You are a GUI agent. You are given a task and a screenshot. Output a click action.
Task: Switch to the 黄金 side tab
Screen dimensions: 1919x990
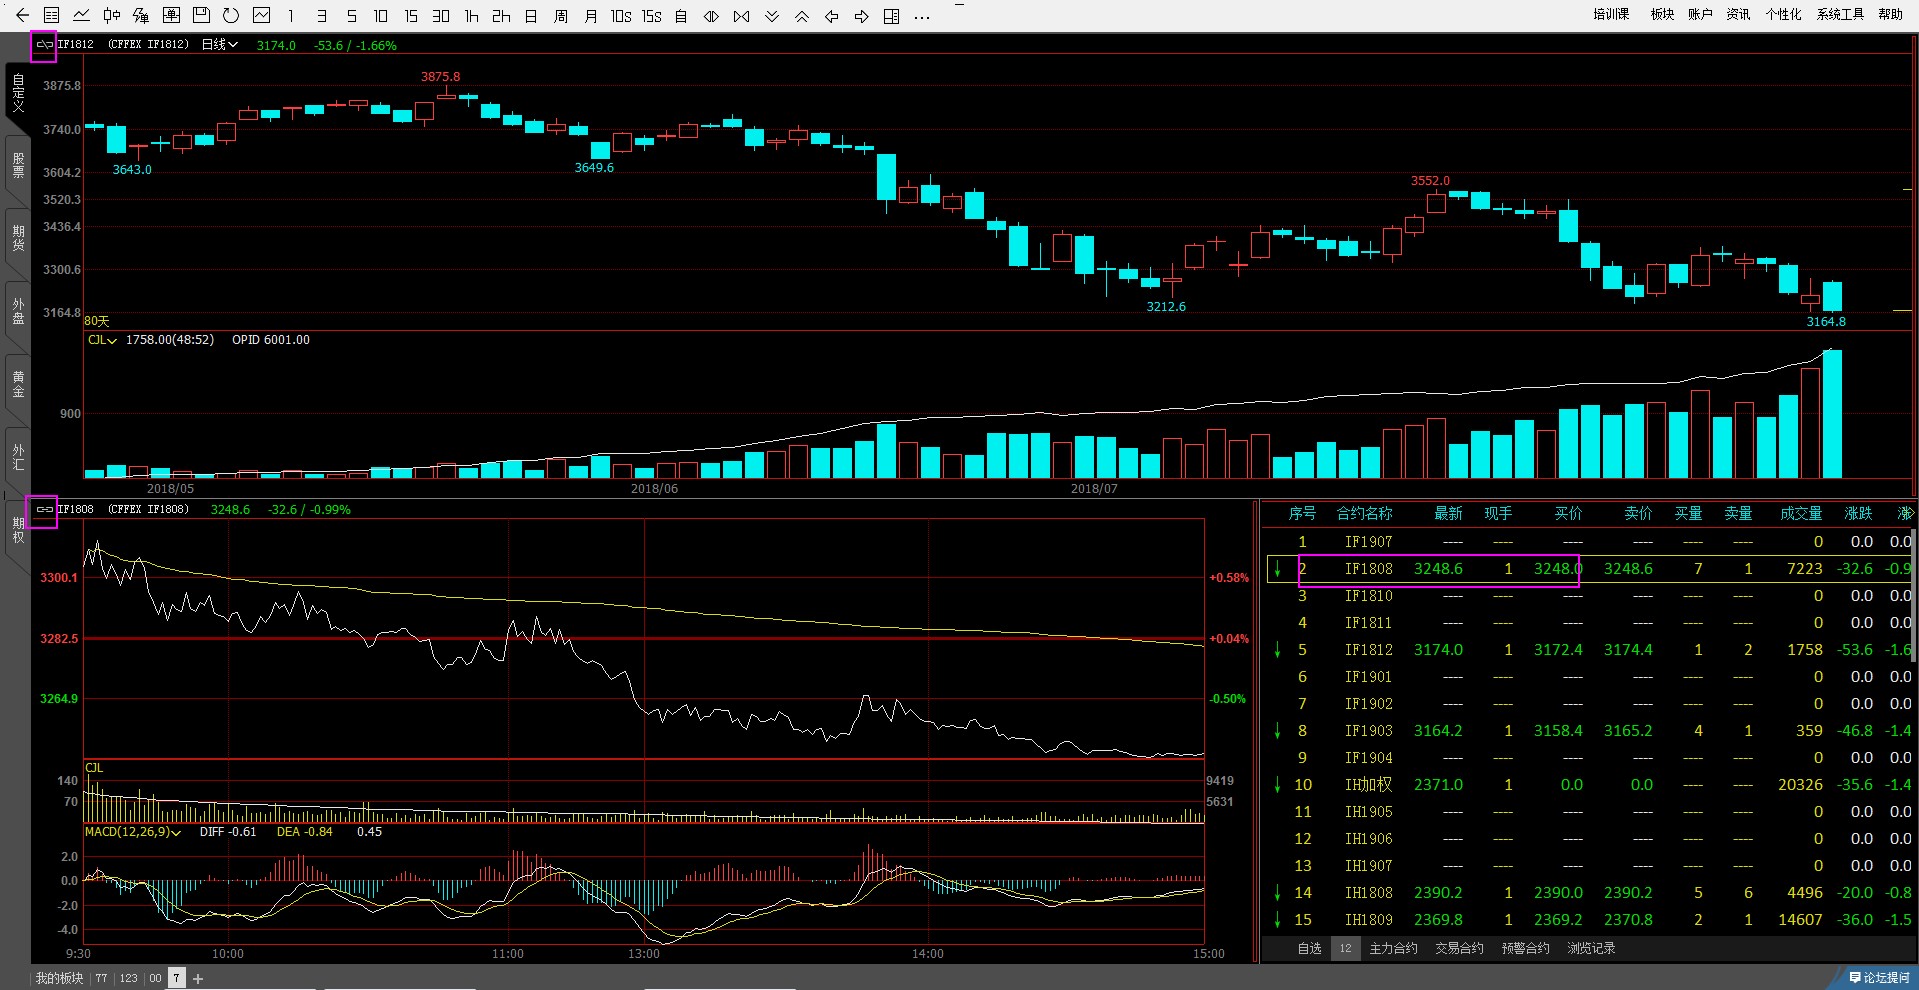[x=18, y=384]
